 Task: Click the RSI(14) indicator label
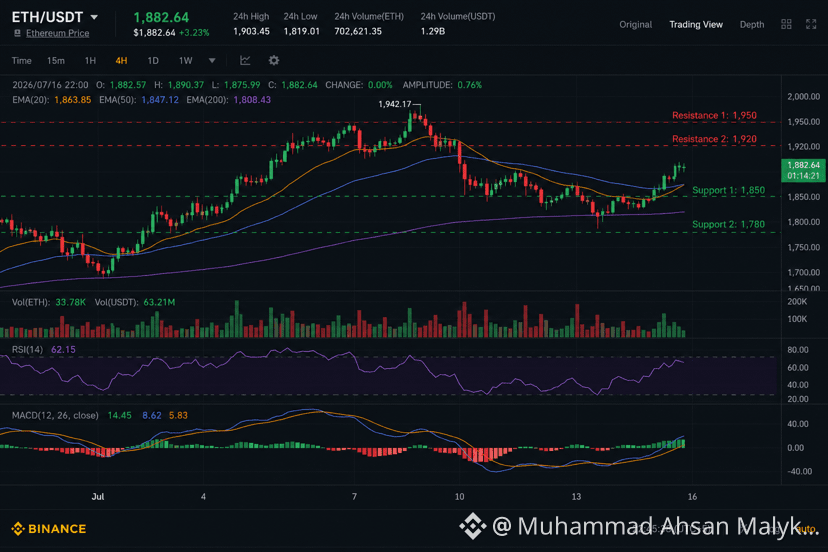pos(27,350)
